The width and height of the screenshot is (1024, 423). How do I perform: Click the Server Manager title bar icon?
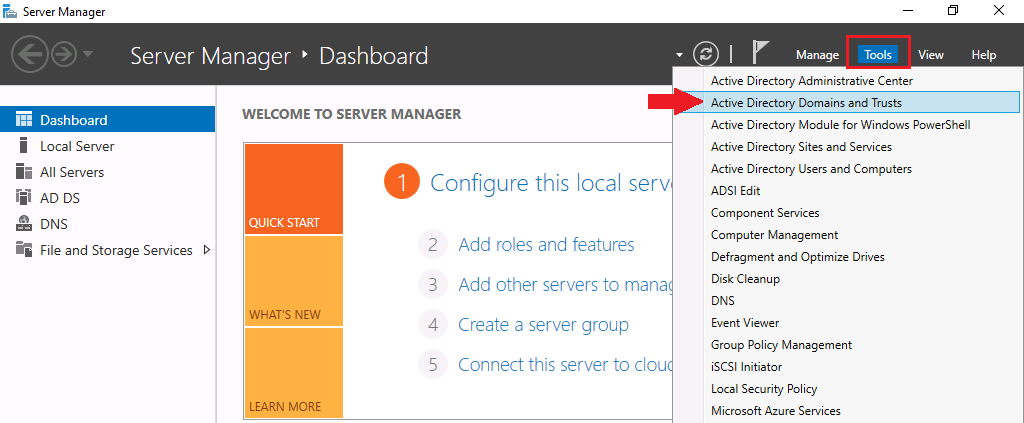(x=10, y=11)
